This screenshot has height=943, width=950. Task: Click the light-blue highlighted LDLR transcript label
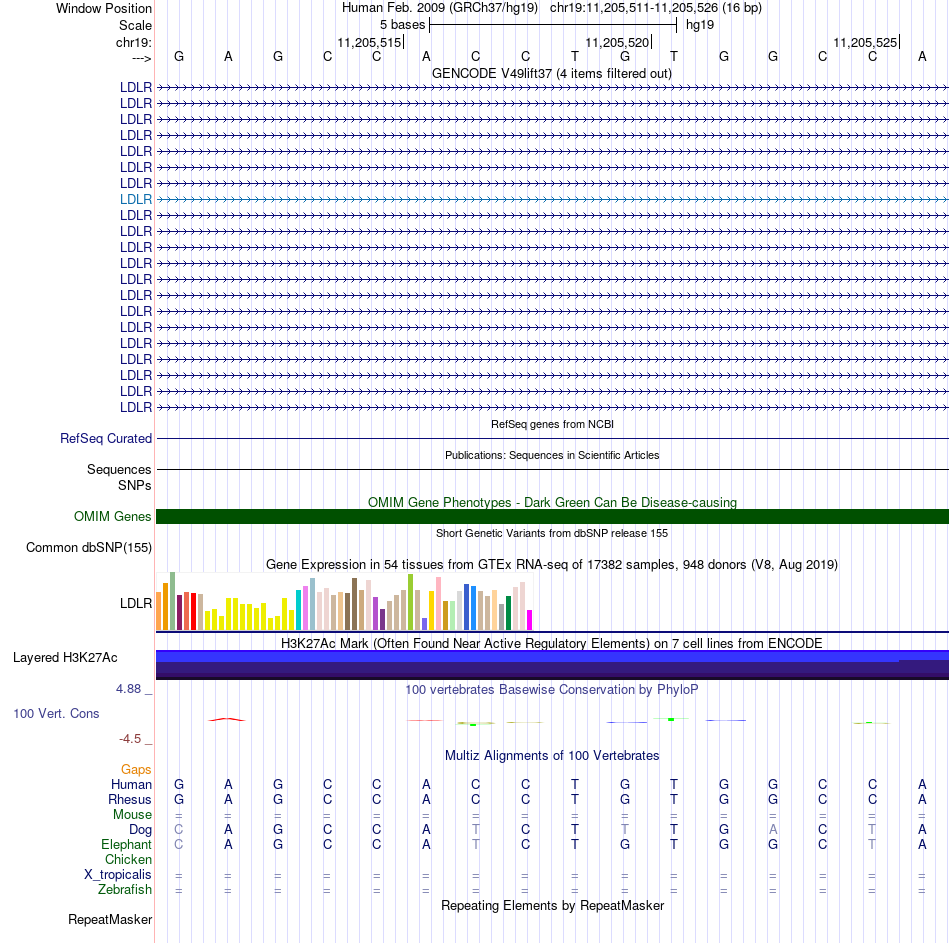tap(136, 199)
